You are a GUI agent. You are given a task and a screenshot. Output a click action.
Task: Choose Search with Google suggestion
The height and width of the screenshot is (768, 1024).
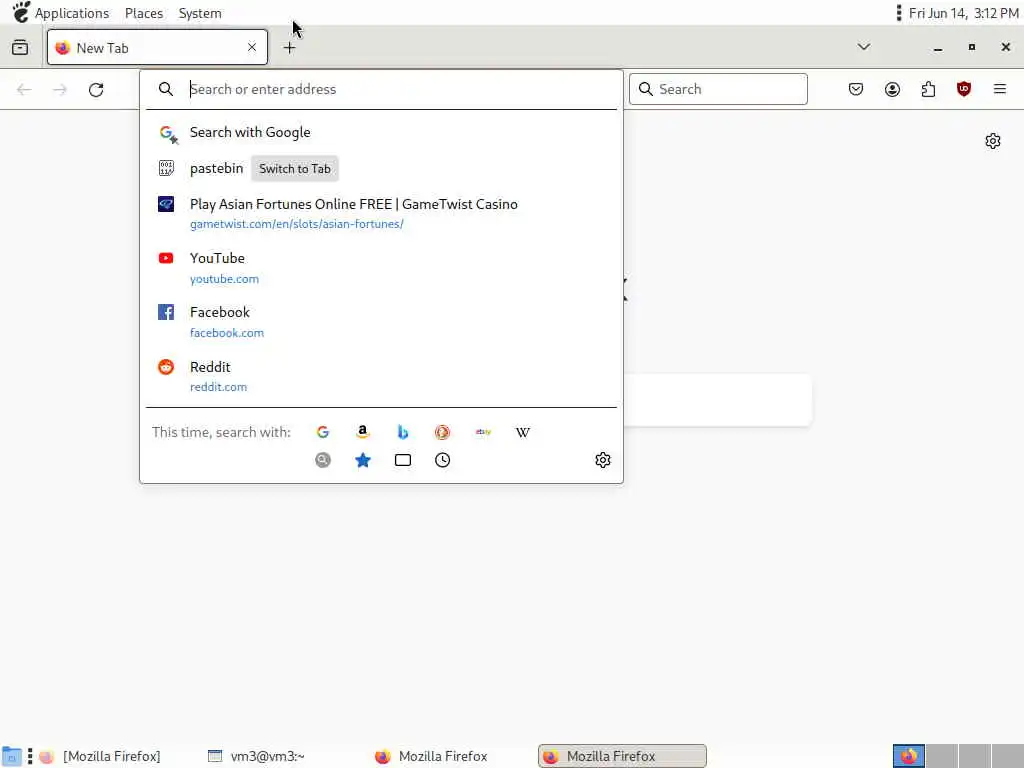pos(381,133)
